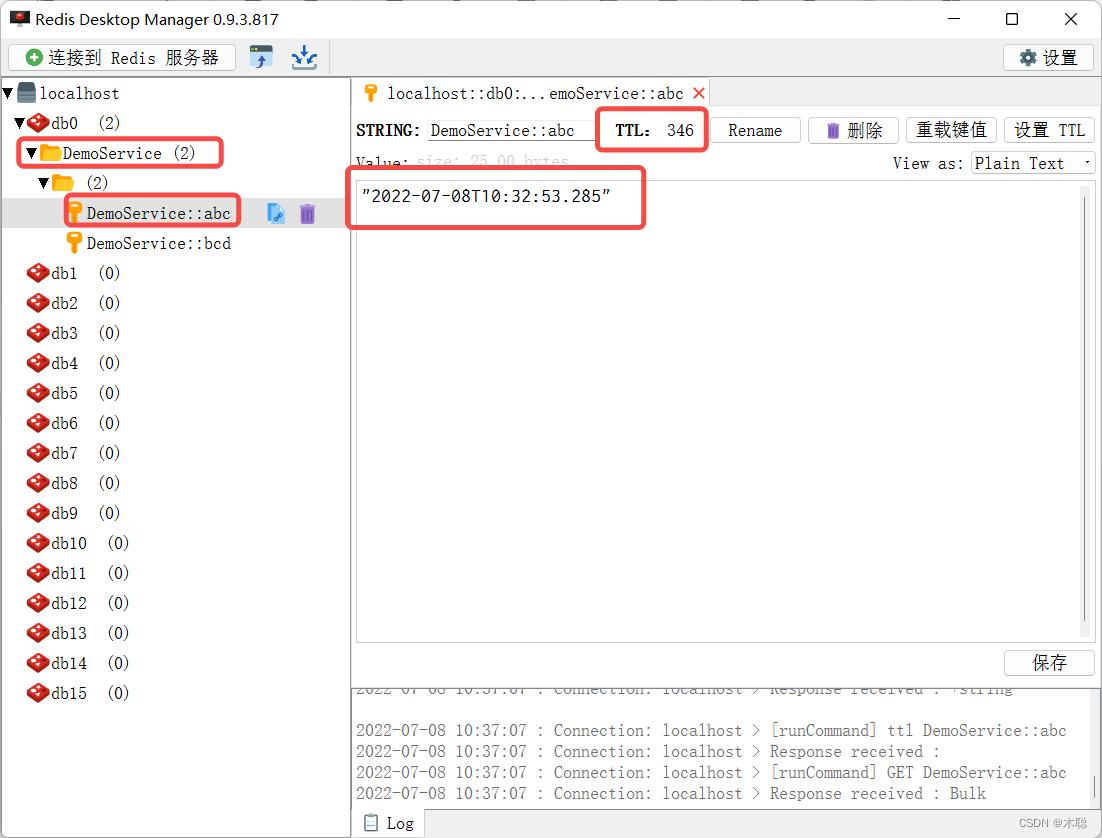Select the db12 database icon
The image size is (1102, 838).
point(38,602)
